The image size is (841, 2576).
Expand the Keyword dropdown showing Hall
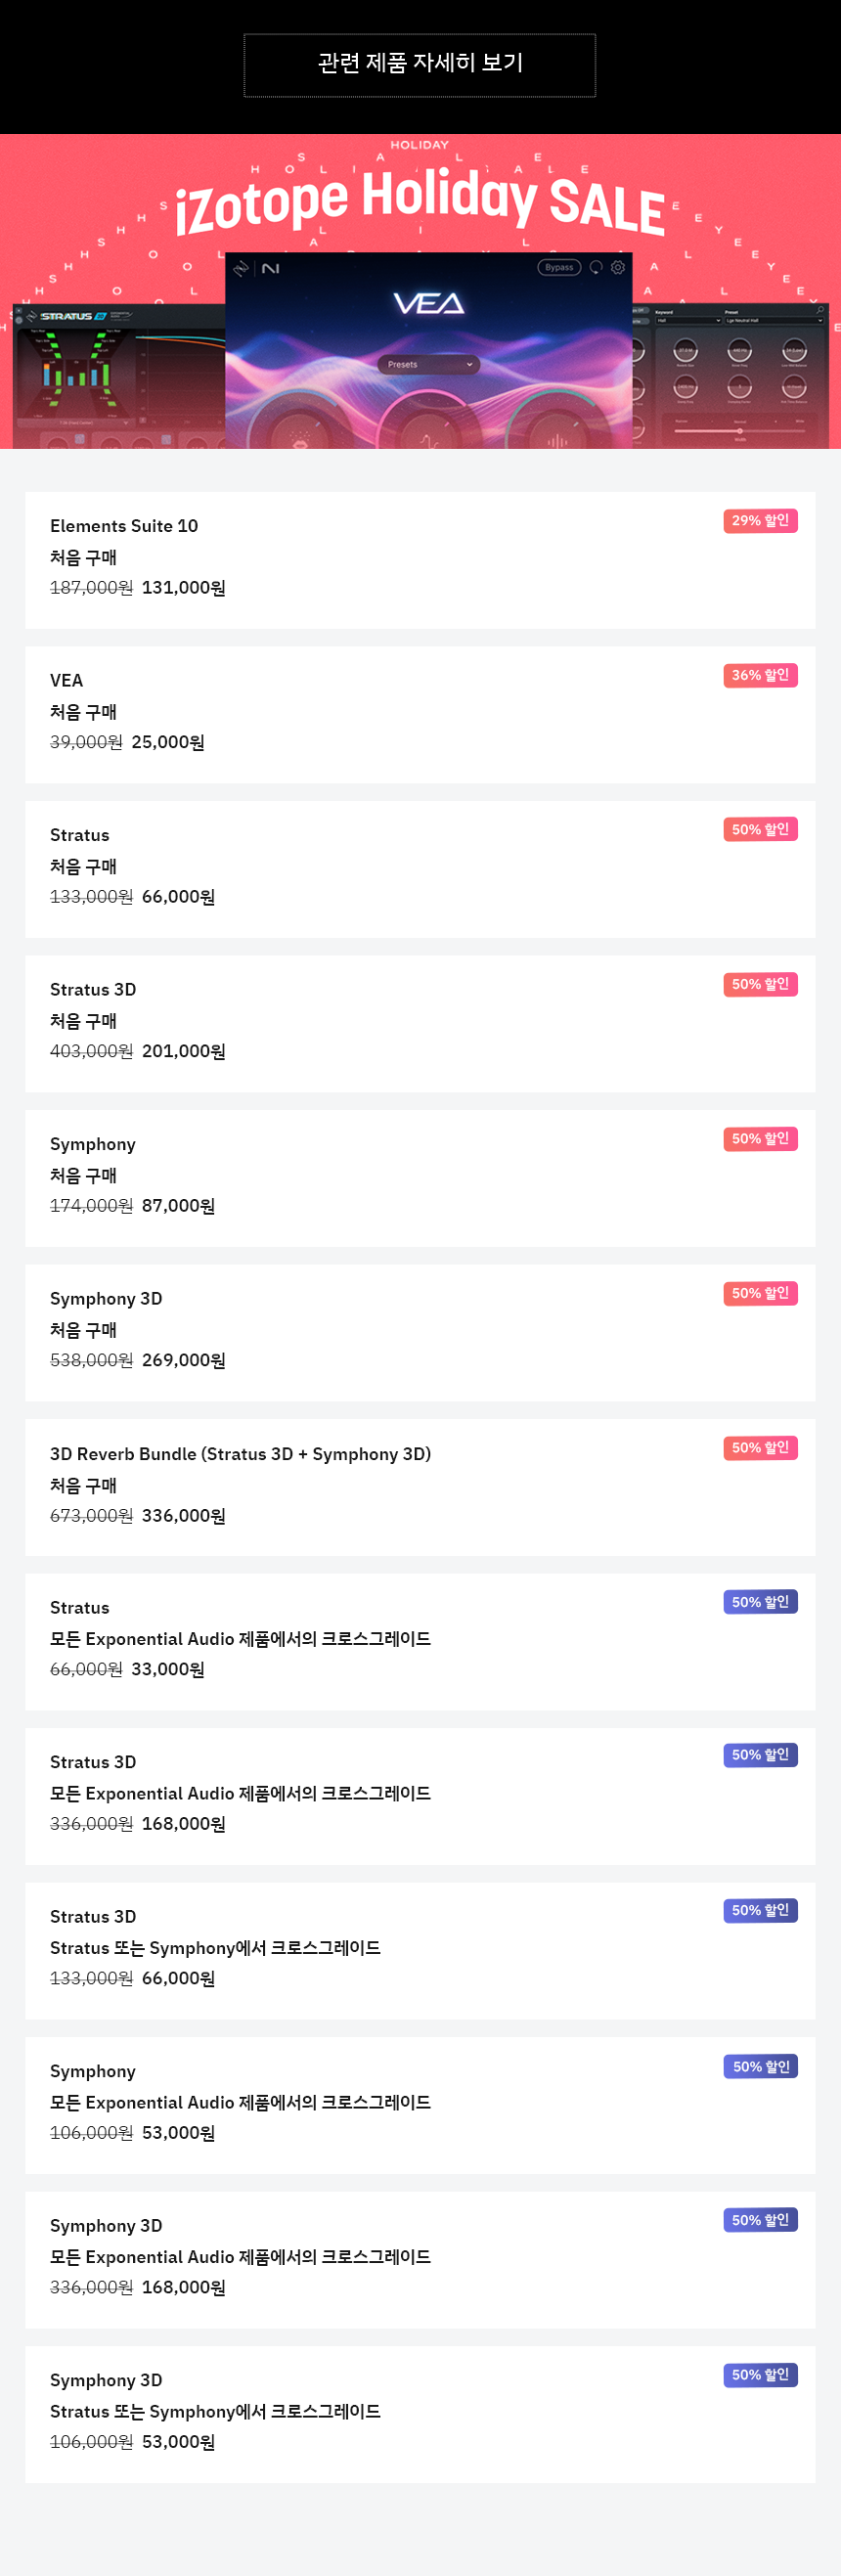[688, 321]
